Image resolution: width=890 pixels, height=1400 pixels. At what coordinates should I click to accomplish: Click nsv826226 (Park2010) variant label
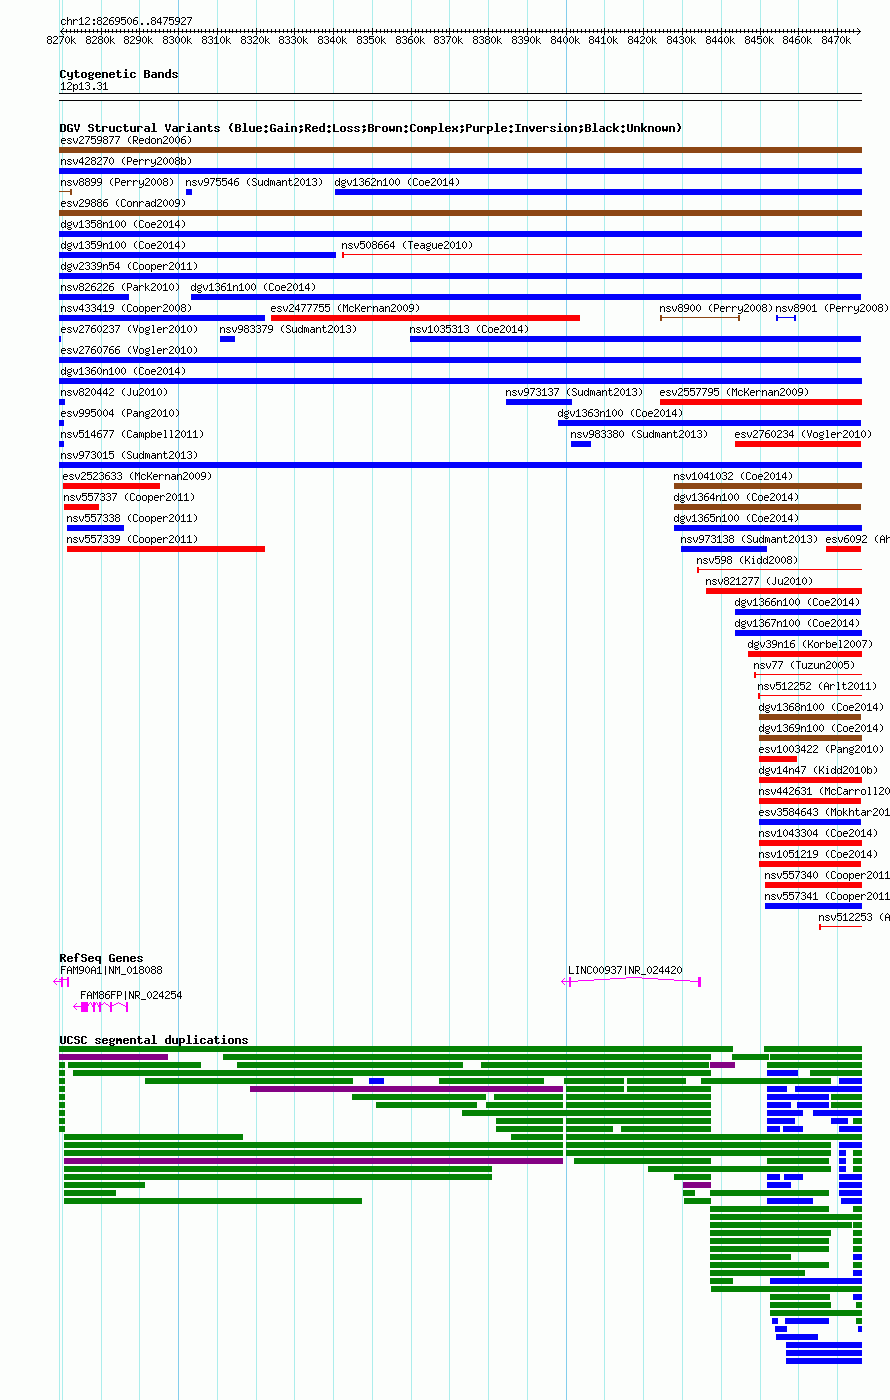click(x=120, y=288)
